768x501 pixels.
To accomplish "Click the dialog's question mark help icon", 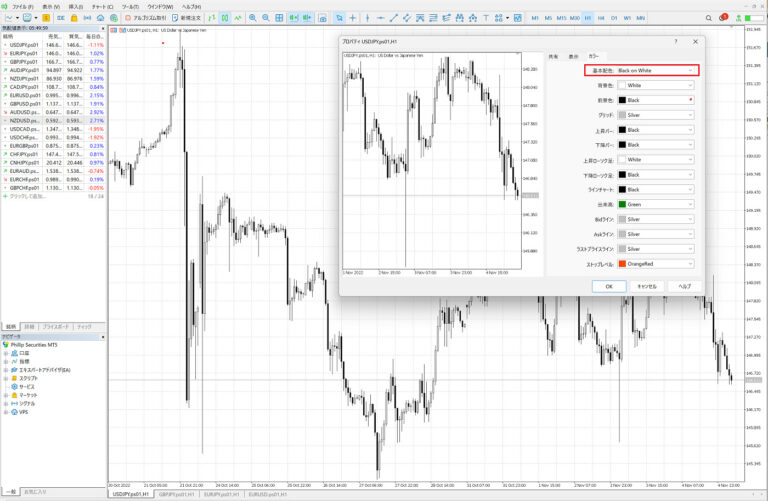I will pyautogui.click(x=676, y=41).
